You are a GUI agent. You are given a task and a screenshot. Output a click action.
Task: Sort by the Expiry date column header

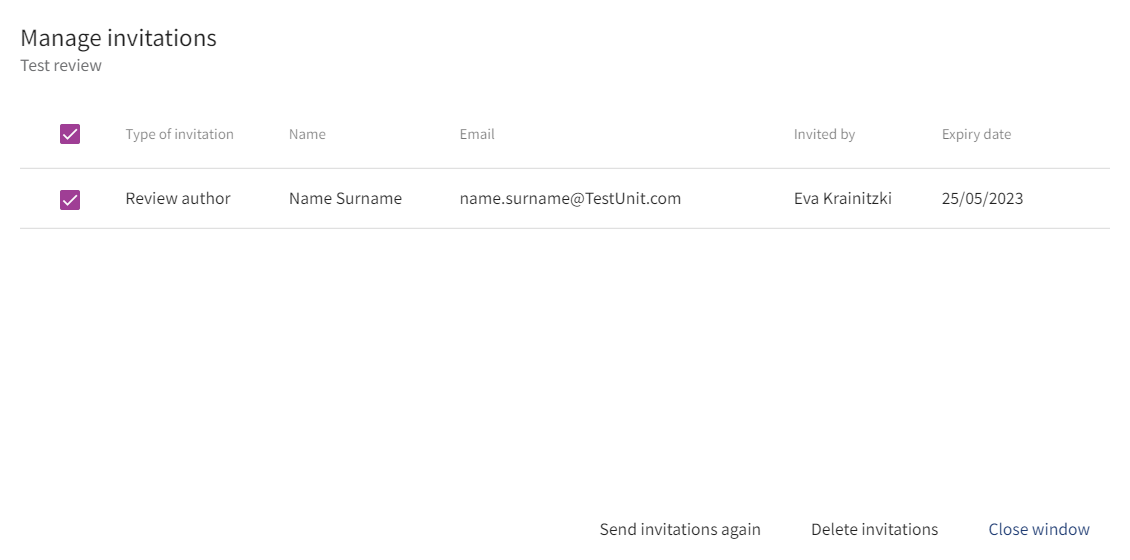pos(976,134)
